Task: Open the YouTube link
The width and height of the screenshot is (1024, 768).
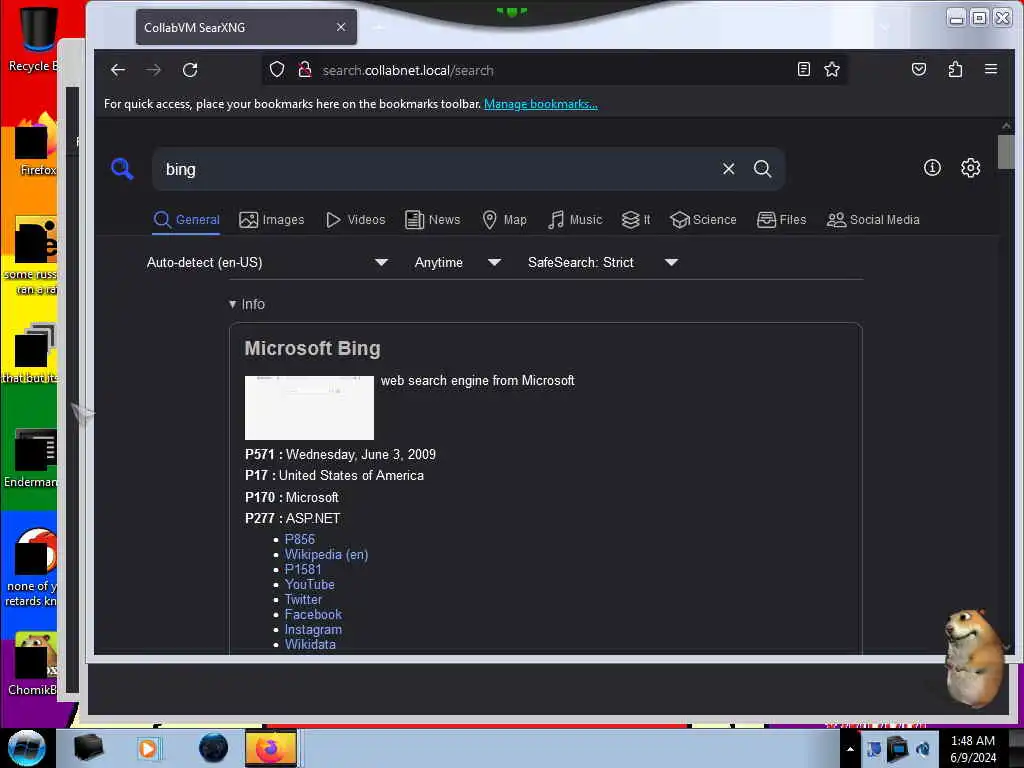Action: [x=310, y=584]
